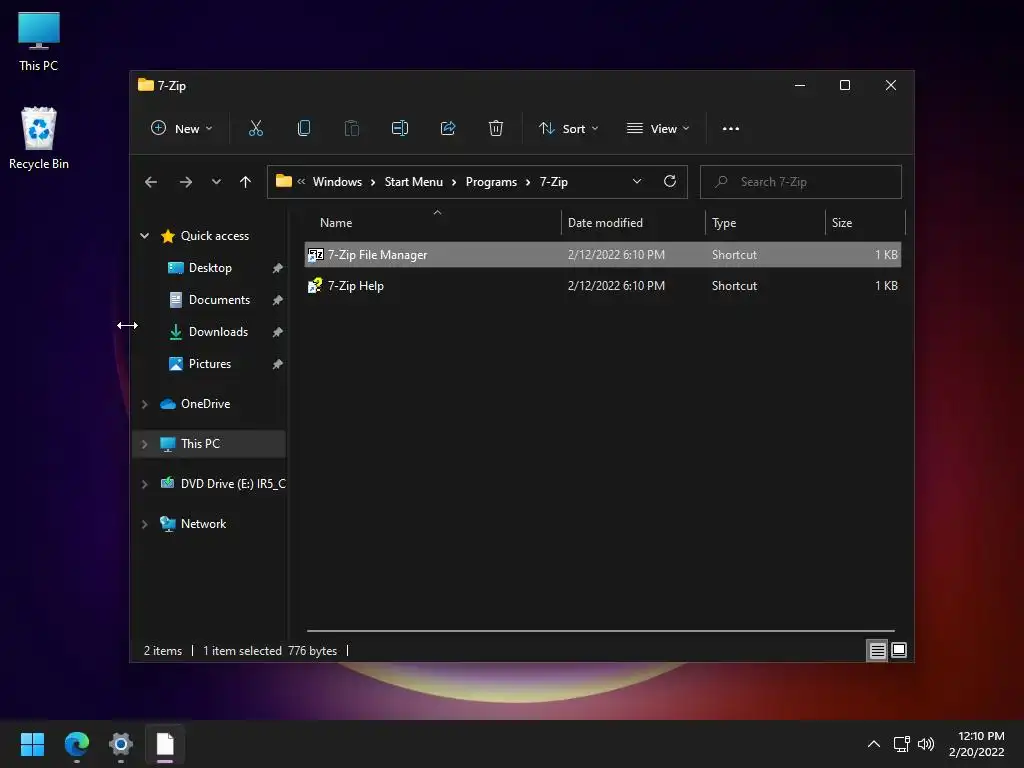
Task: Click the network tray icon
Action: click(902, 744)
